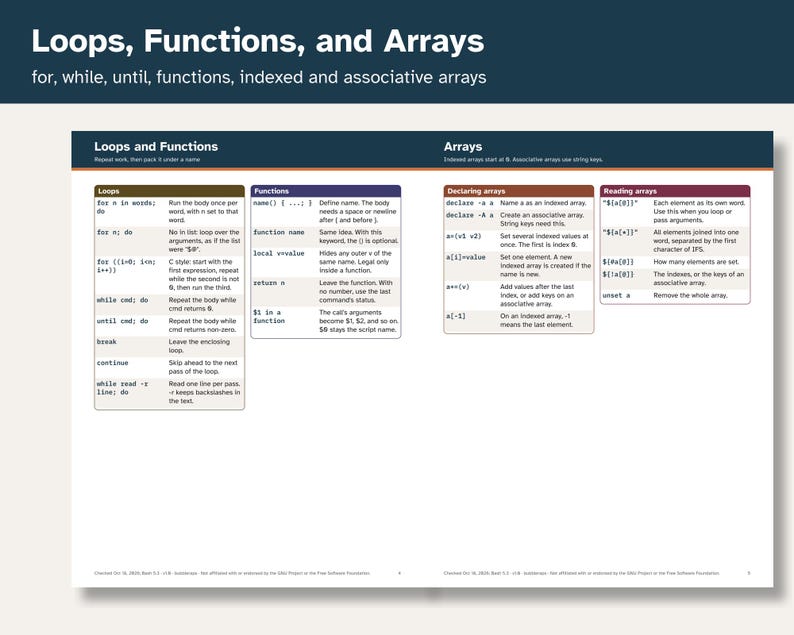The width and height of the screenshot is (794, 635).
Task: Click the 'continue' code cell
Action: point(112,363)
